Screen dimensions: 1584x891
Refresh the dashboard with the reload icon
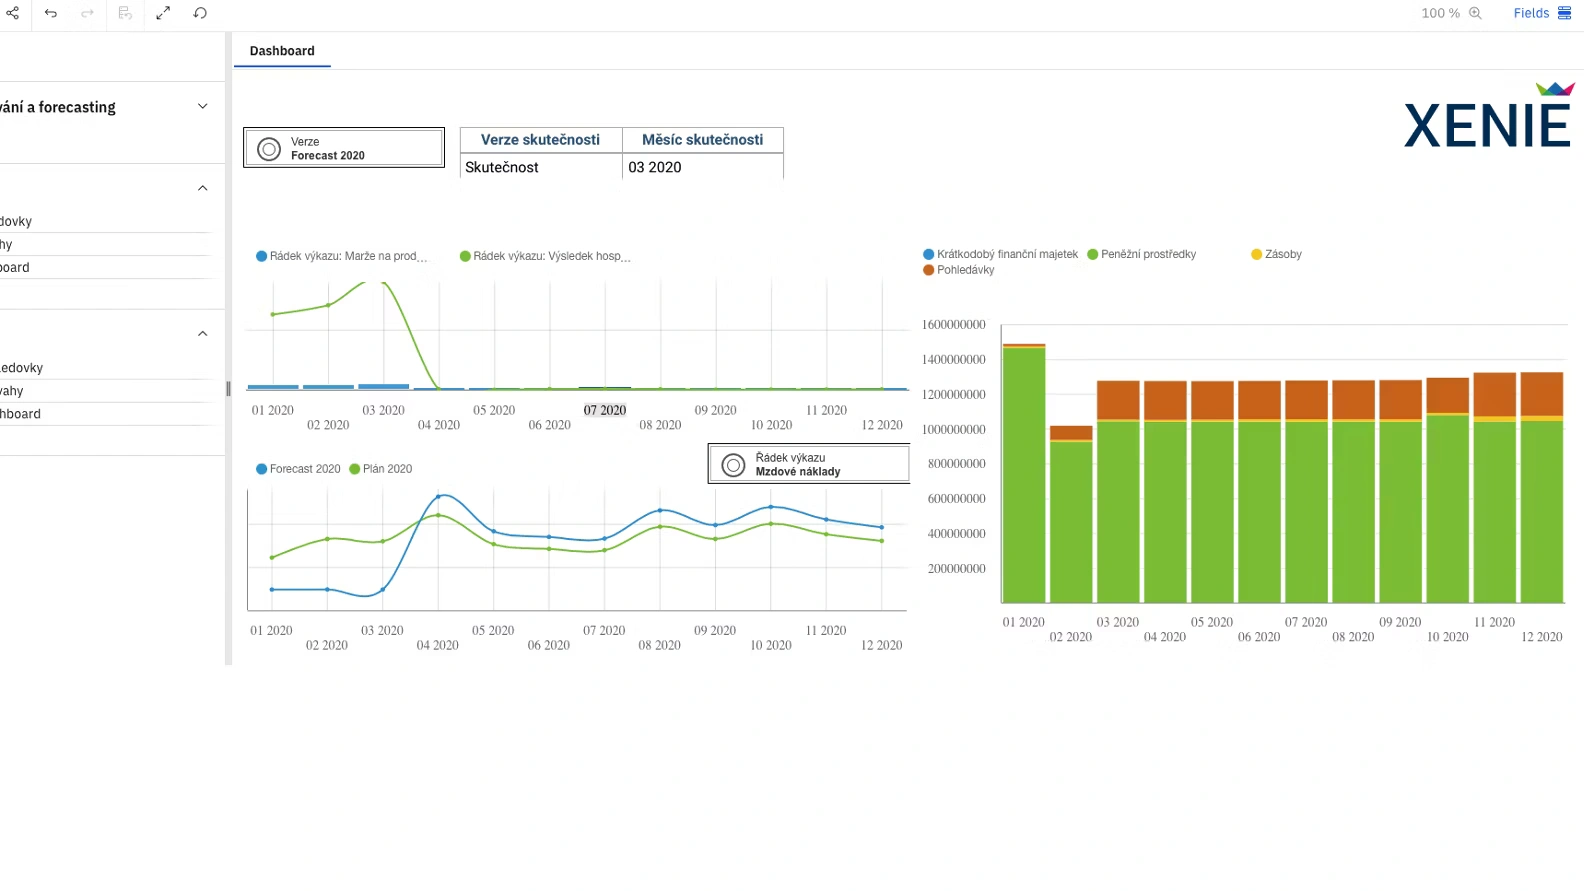click(x=200, y=13)
